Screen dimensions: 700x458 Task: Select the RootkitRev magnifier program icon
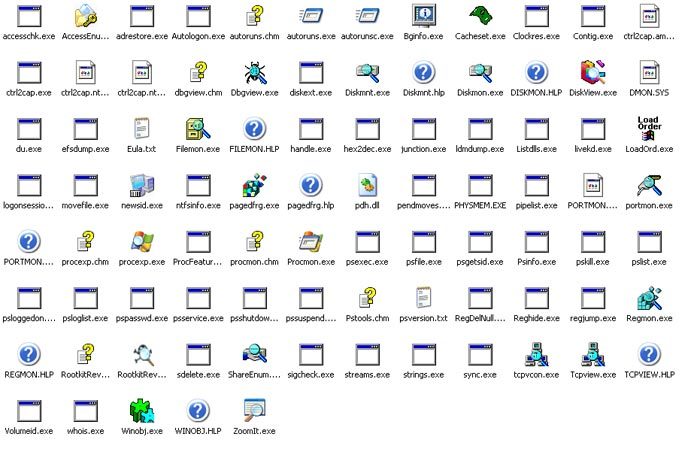[143, 354]
